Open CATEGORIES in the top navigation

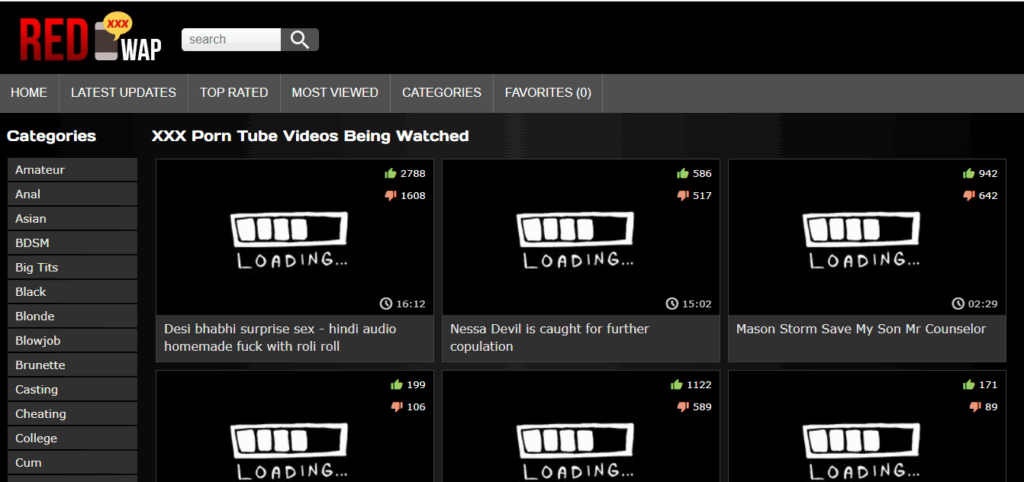pyautogui.click(x=441, y=92)
